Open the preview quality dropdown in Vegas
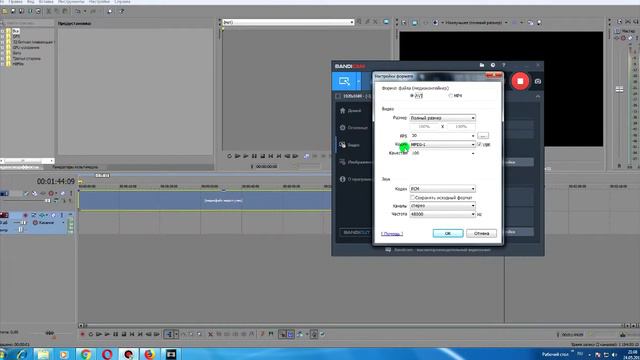 point(476,22)
